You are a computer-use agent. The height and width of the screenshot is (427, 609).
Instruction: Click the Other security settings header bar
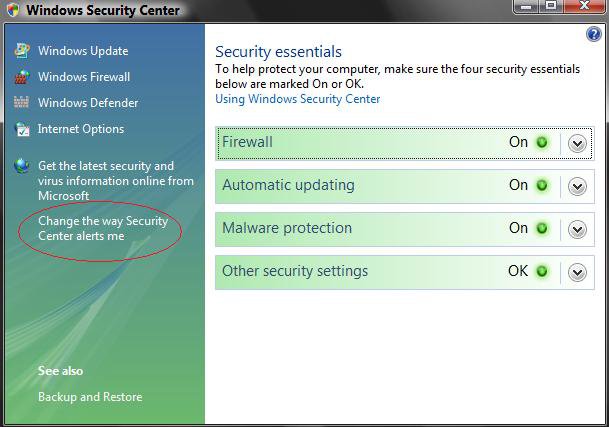coord(405,272)
